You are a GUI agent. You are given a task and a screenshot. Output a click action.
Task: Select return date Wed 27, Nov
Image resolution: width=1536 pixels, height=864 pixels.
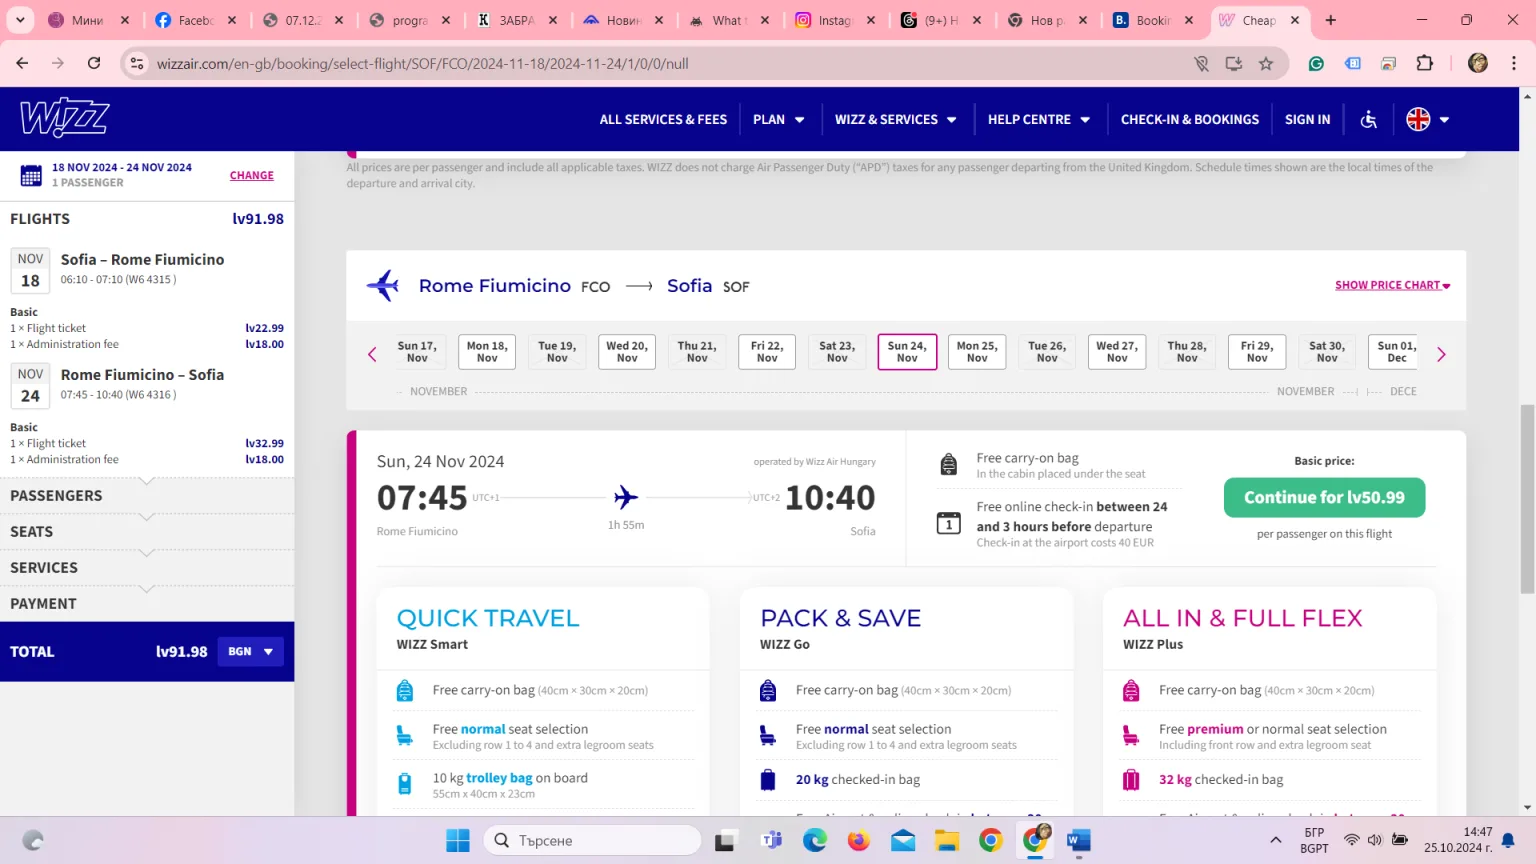pos(1117,352)
